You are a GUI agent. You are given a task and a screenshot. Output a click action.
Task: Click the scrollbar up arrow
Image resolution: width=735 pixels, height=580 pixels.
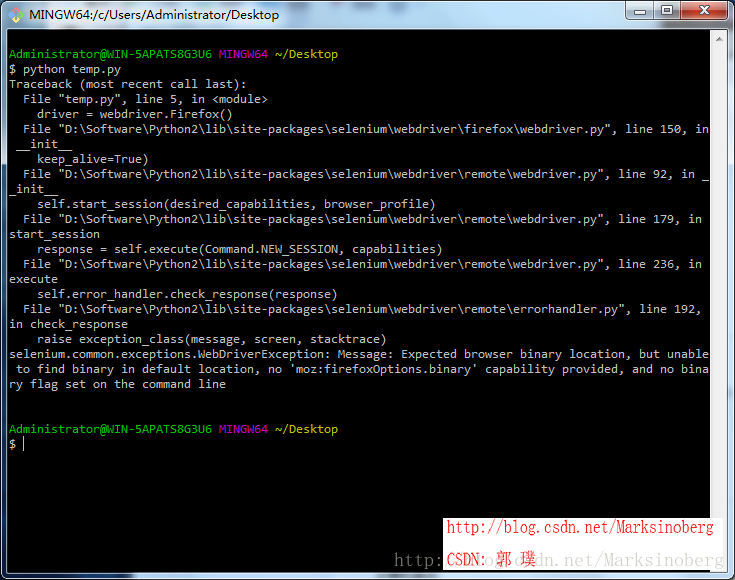(x=719, y=39)
